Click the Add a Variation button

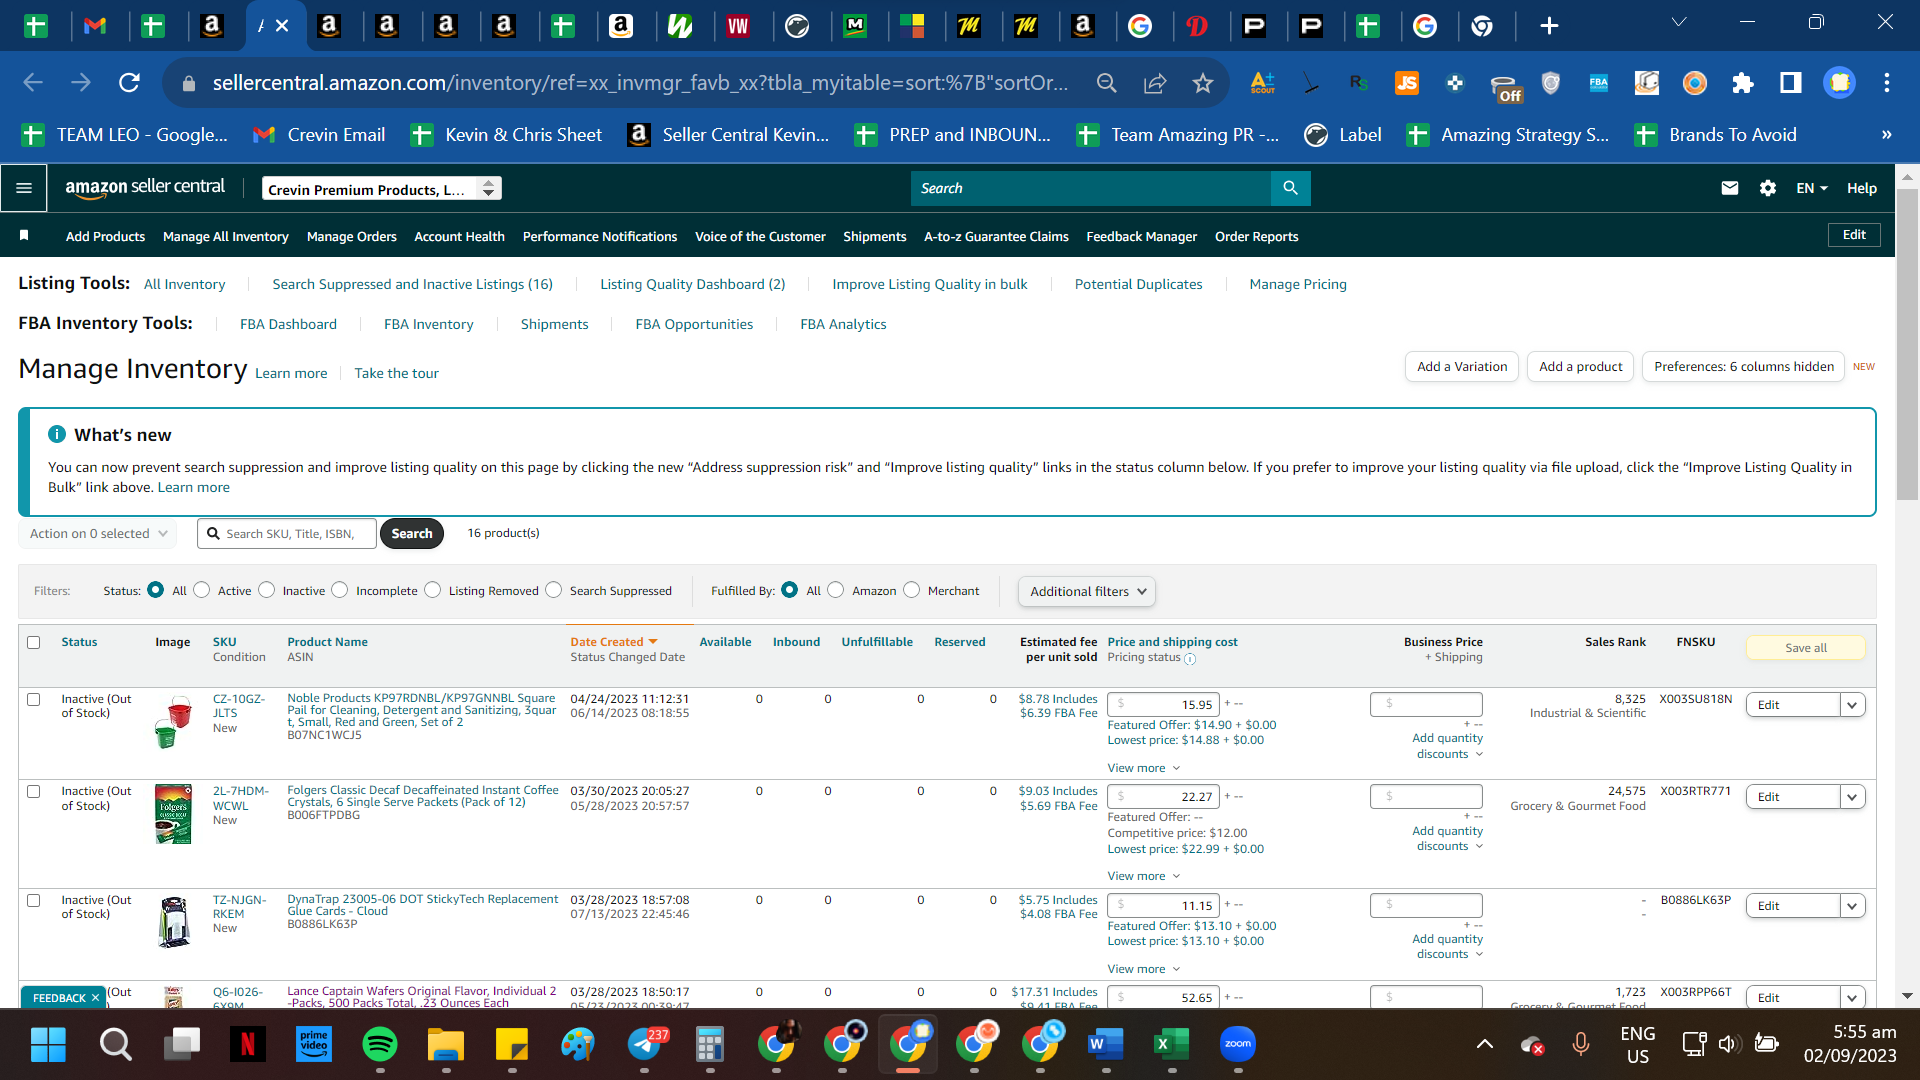click(1462, 367)
